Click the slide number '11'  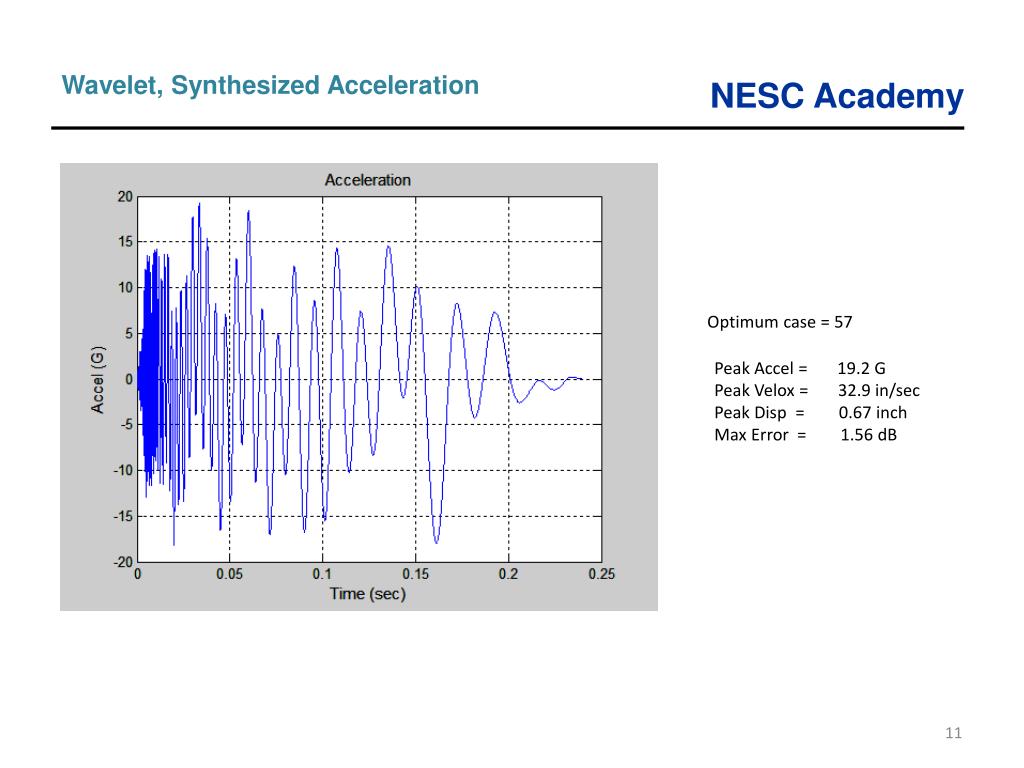coord(953,733)
